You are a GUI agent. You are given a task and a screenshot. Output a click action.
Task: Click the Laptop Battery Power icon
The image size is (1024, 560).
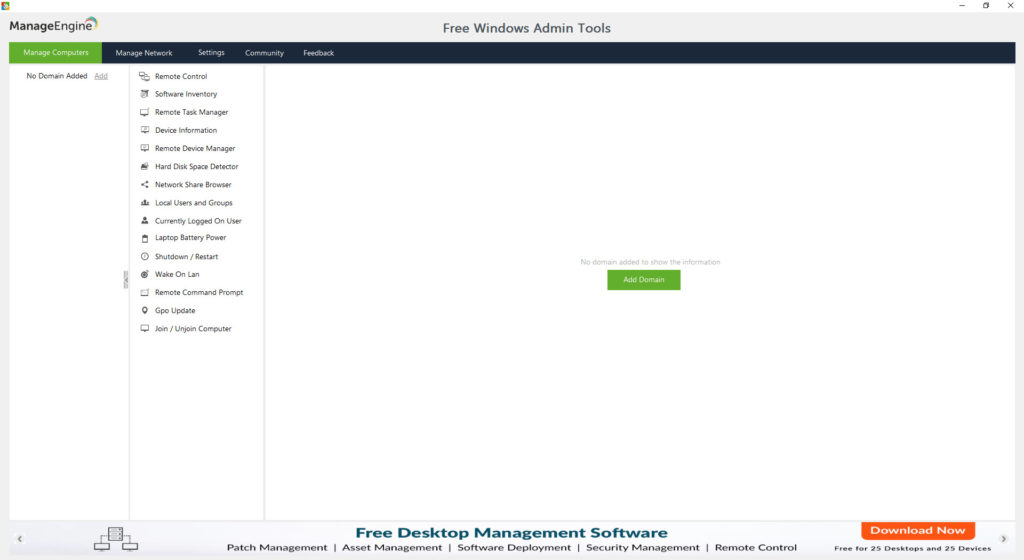(x=144, y=238)
